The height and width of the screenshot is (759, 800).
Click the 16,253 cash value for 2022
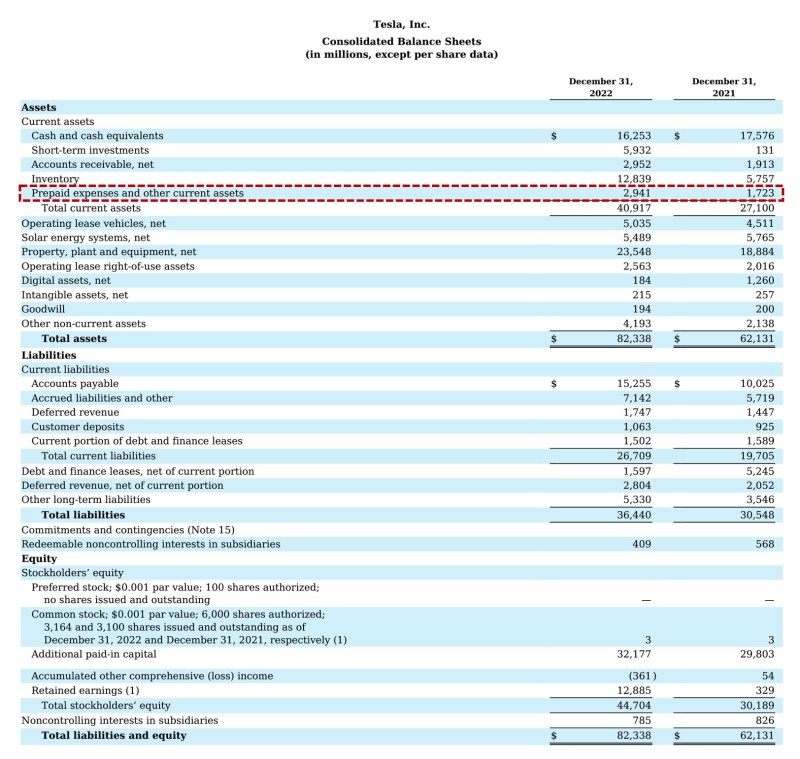(x=634, y=136)
